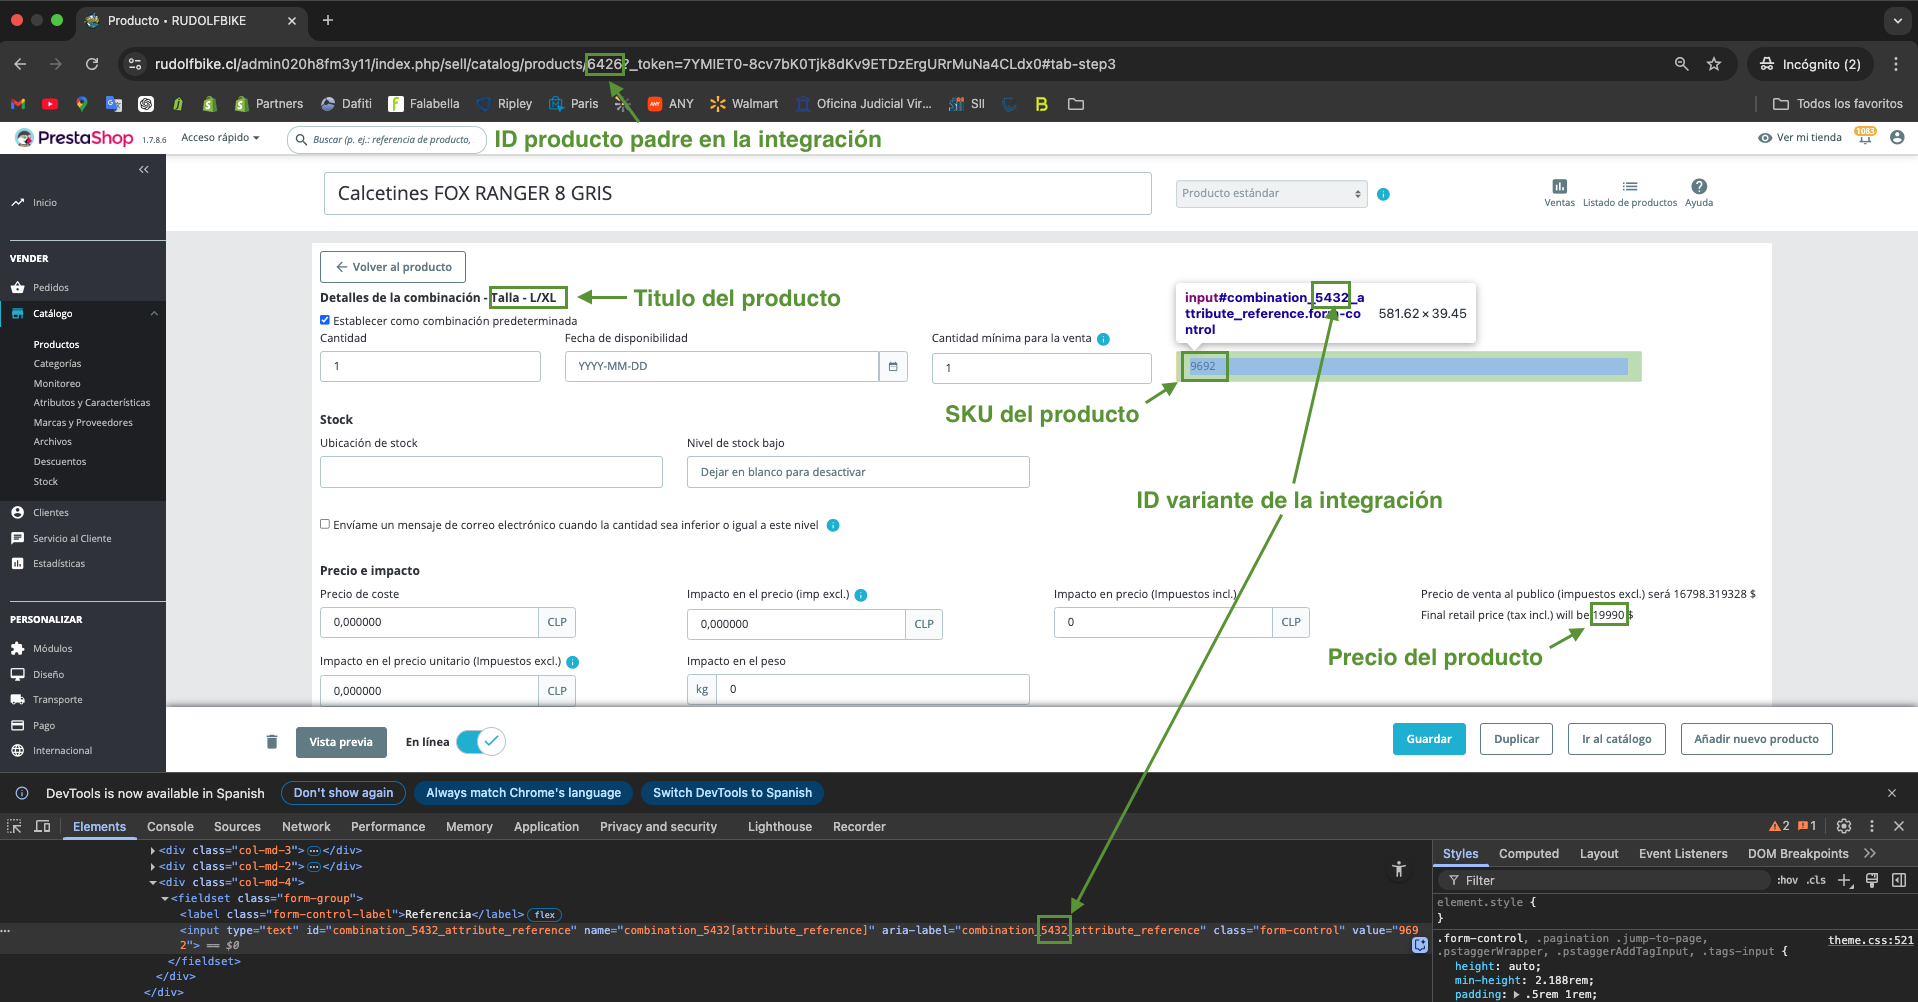Screen dimensions: 1918x1002
Task: Delete the product with the trash icon
Action: tap(271, 742)
